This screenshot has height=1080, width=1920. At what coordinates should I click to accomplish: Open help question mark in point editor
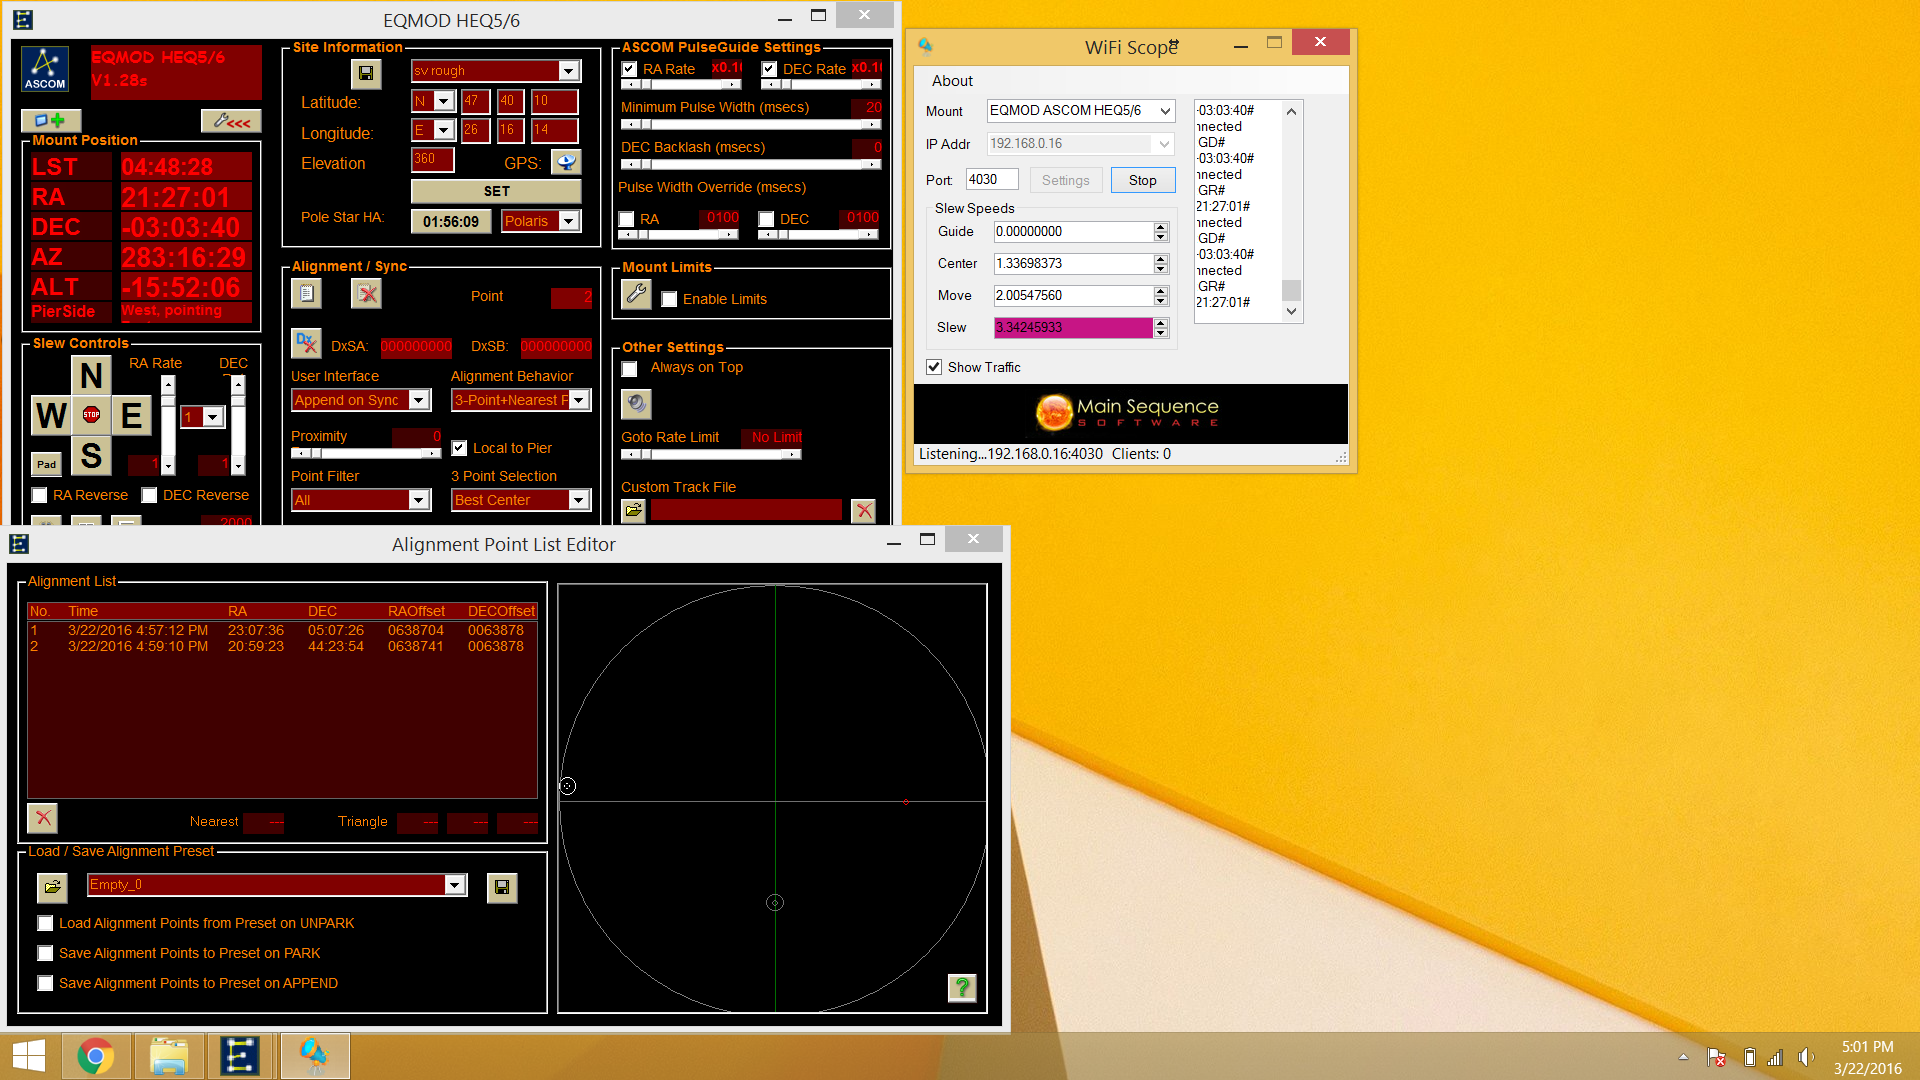pyautogui.click(x=962, y=988)
